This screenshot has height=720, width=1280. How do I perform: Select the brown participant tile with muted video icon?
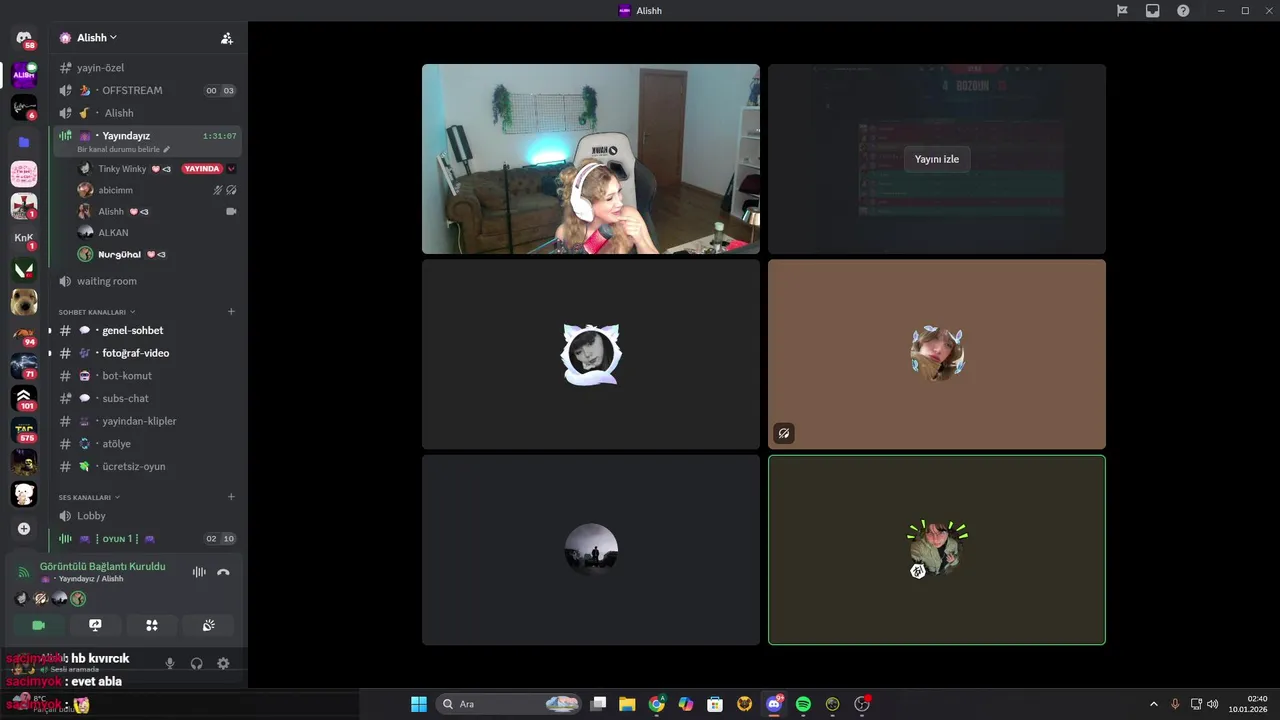coord(937,354)
